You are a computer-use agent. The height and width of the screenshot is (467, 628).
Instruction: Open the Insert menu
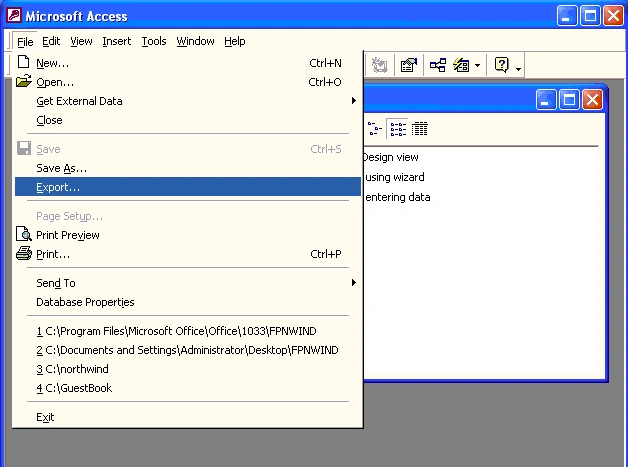117,41
